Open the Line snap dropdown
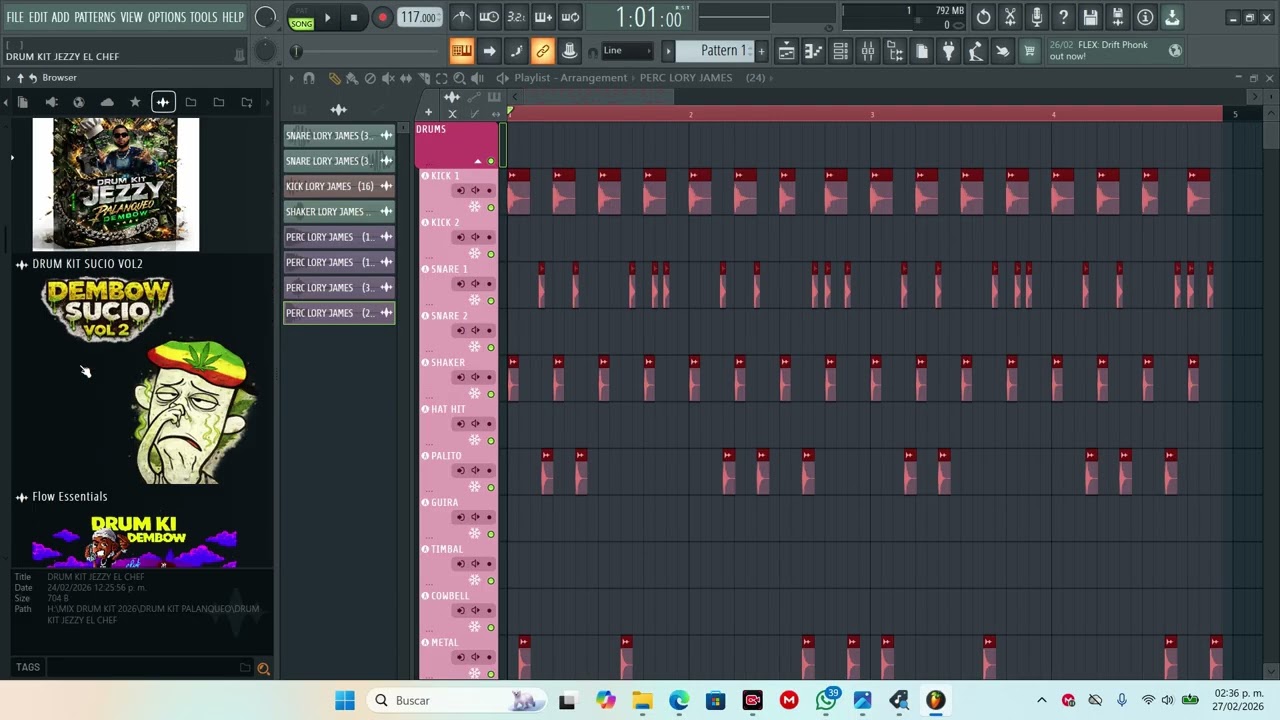The height and width of the screenshot is (720, 1280). coord(627,50)
